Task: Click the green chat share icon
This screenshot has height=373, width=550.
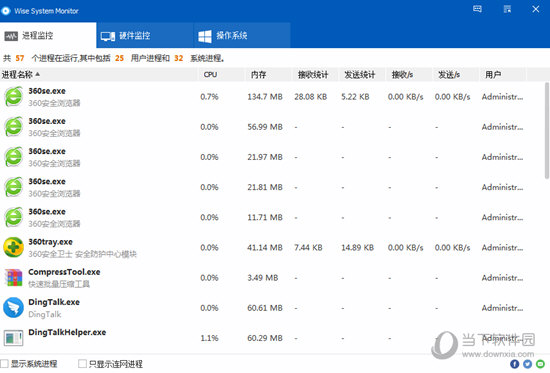Action: coord(540,364)
